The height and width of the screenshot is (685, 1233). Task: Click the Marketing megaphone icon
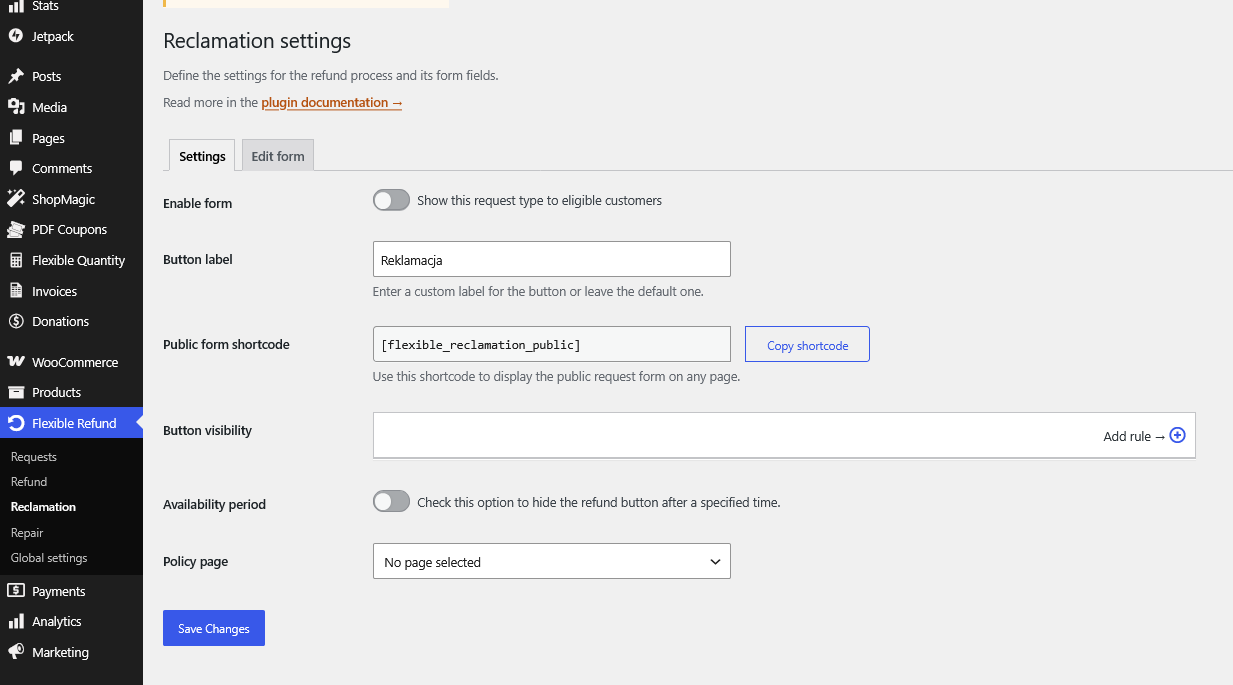click(16, 652)
